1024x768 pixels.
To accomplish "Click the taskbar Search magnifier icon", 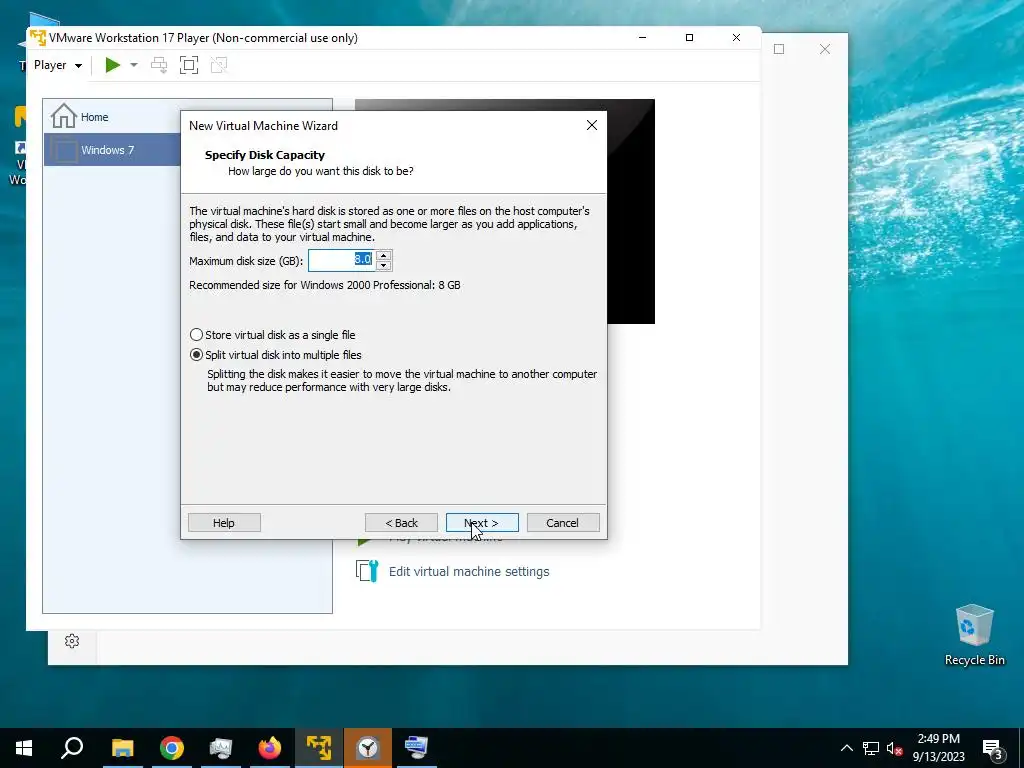I will pyautogui.click(x=72, y=748).
